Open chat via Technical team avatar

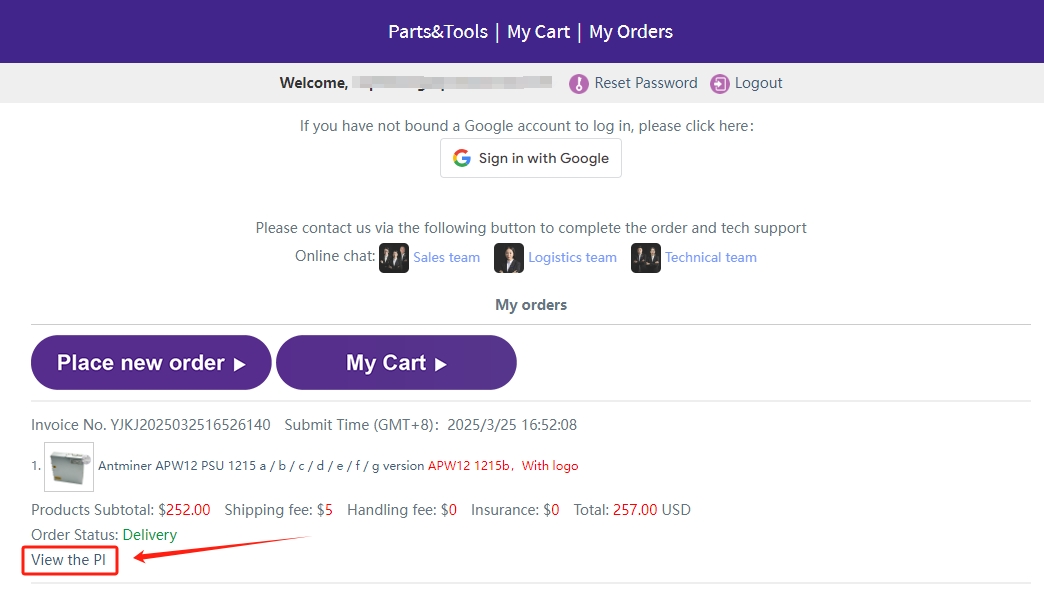(x=646, y=258)
